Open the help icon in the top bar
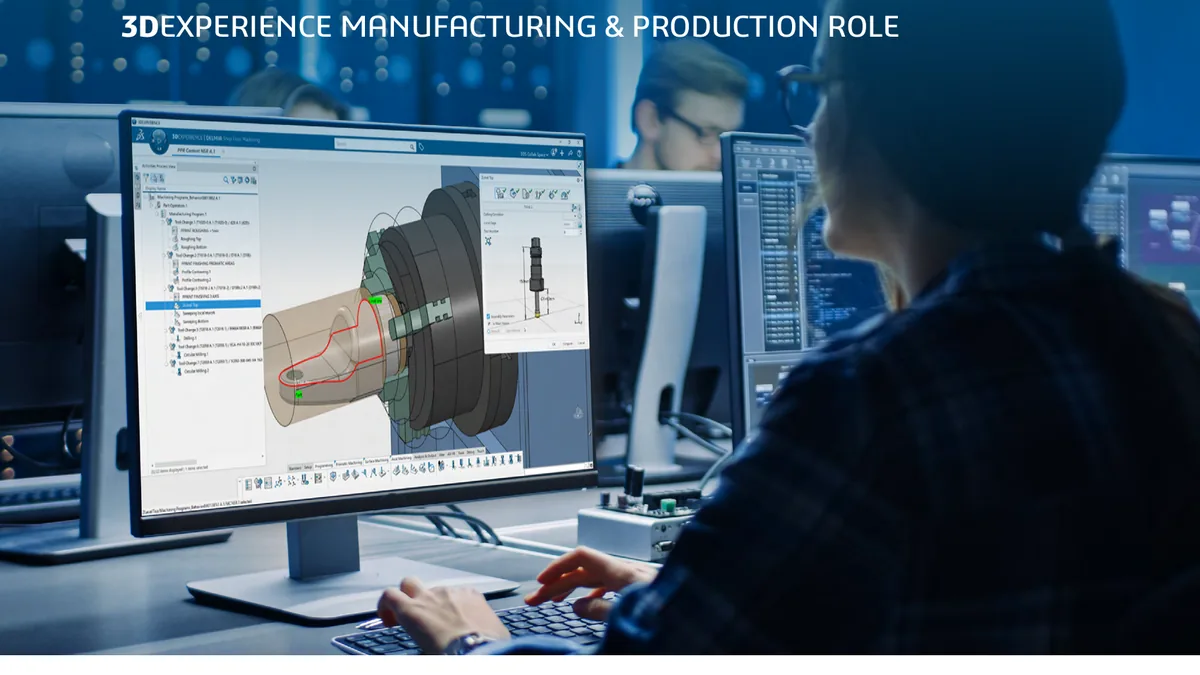This screenshot has width=1200, height=675. [x=579, y=153]
